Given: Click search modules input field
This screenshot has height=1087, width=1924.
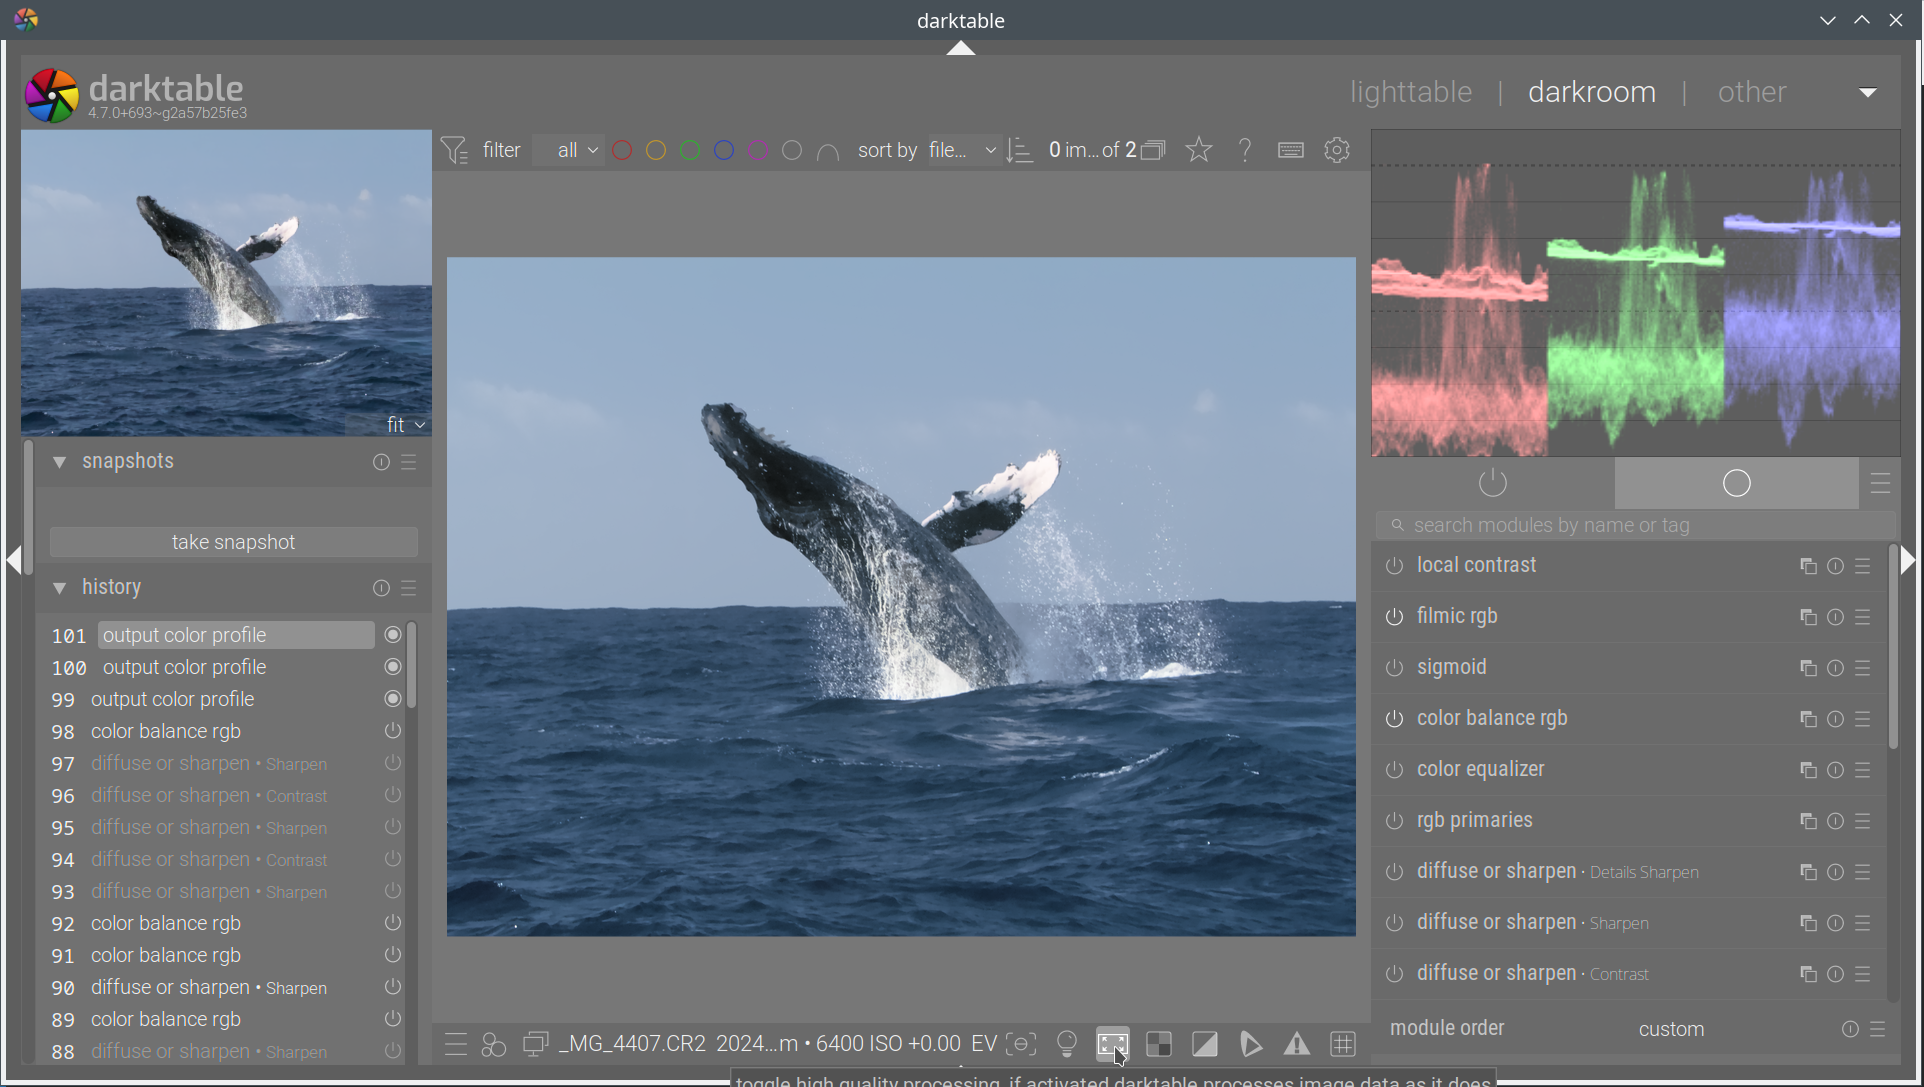Looking at the screenshot, I should pos(1636,525).
